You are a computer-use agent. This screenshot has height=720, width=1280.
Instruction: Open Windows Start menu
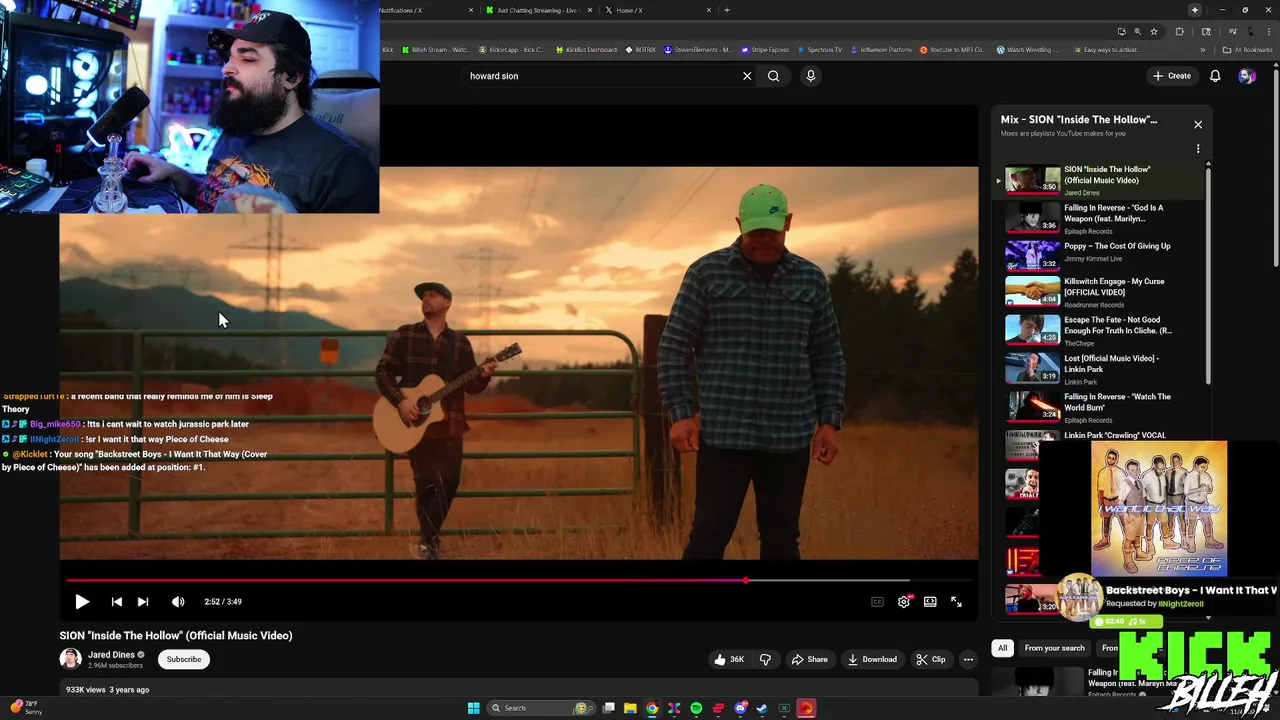pyautogui.click(x=473, y=708)
